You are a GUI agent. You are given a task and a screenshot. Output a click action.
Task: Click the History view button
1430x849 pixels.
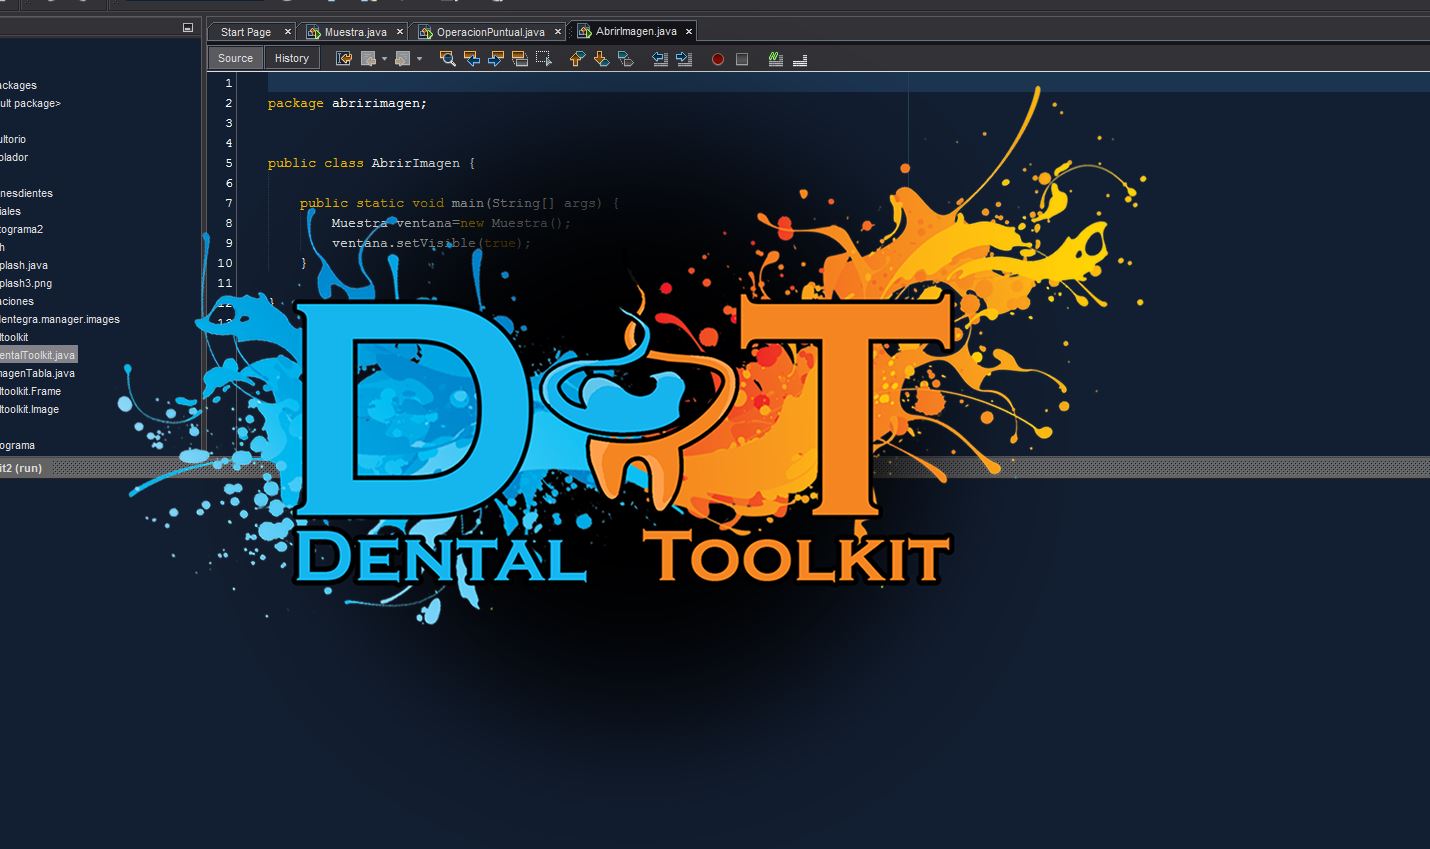[290, 57]
